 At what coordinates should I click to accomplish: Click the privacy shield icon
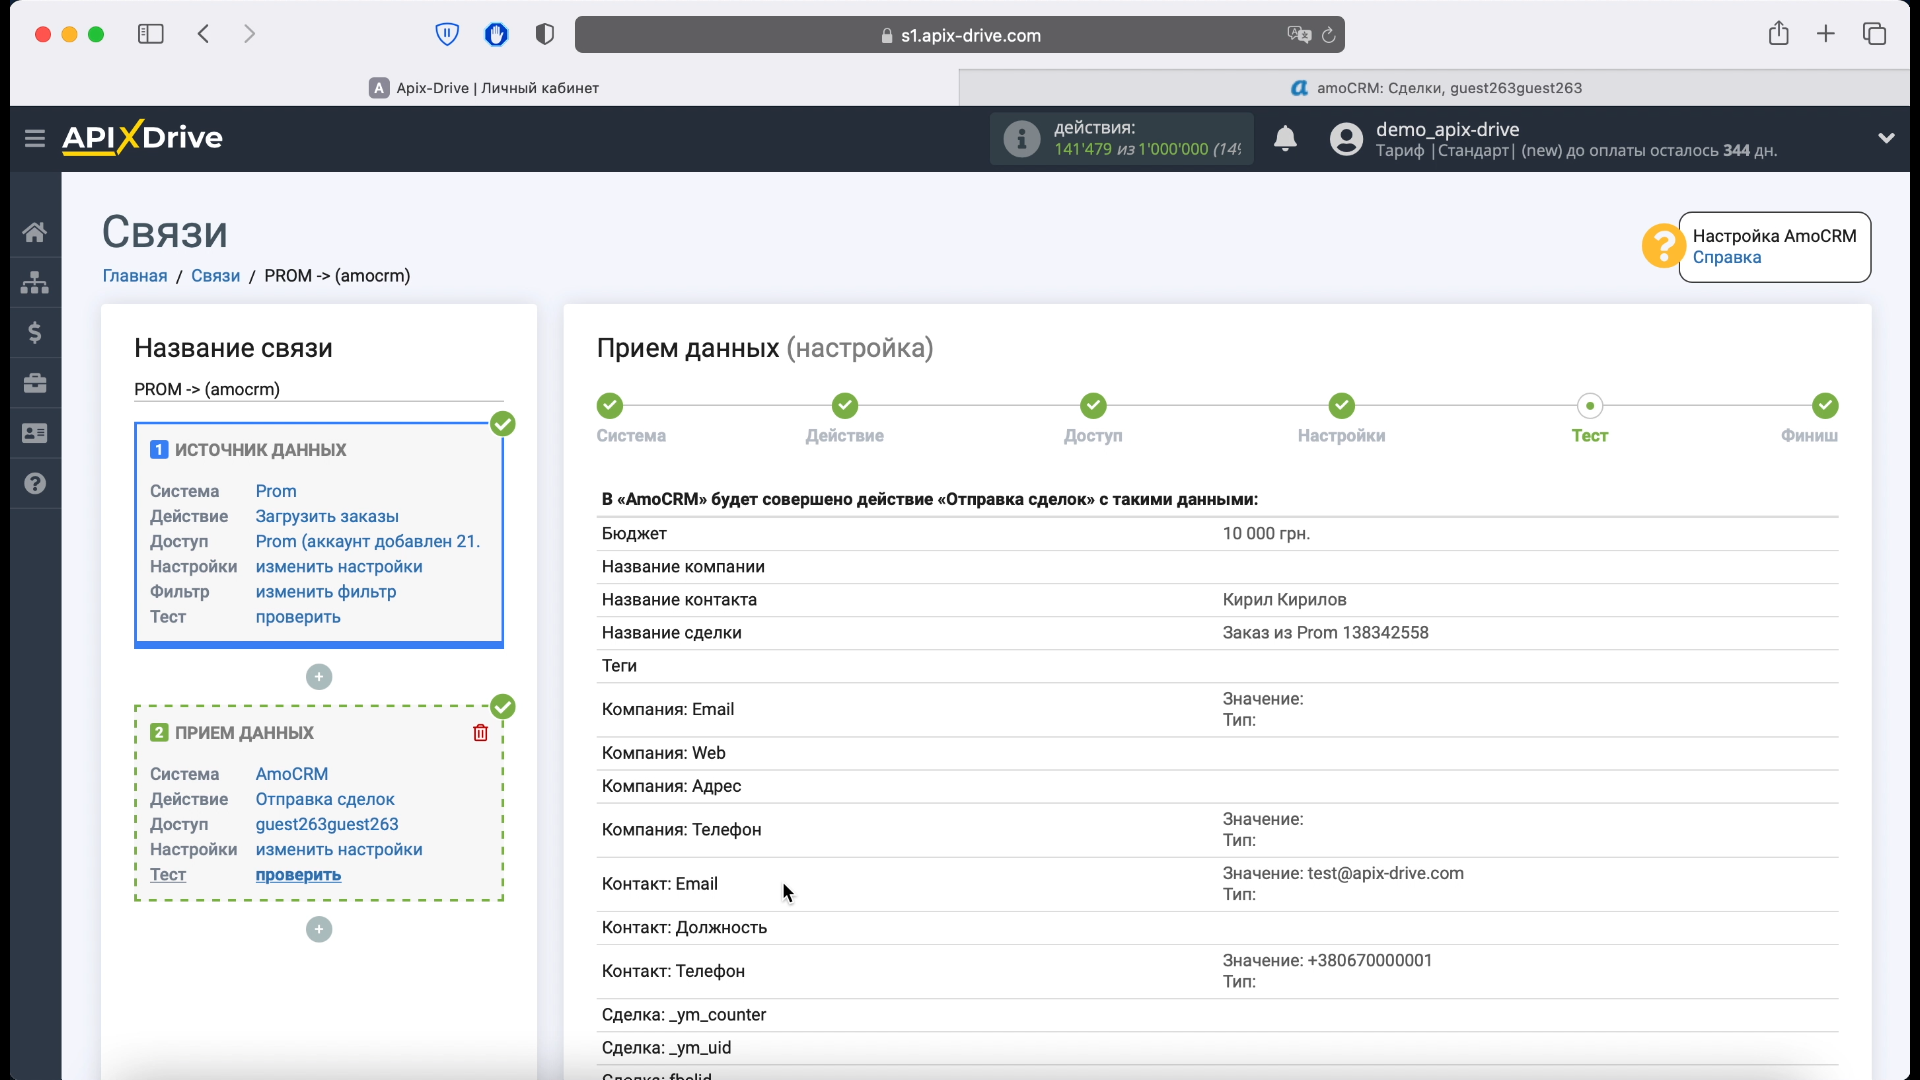click(x=545, y=35)
